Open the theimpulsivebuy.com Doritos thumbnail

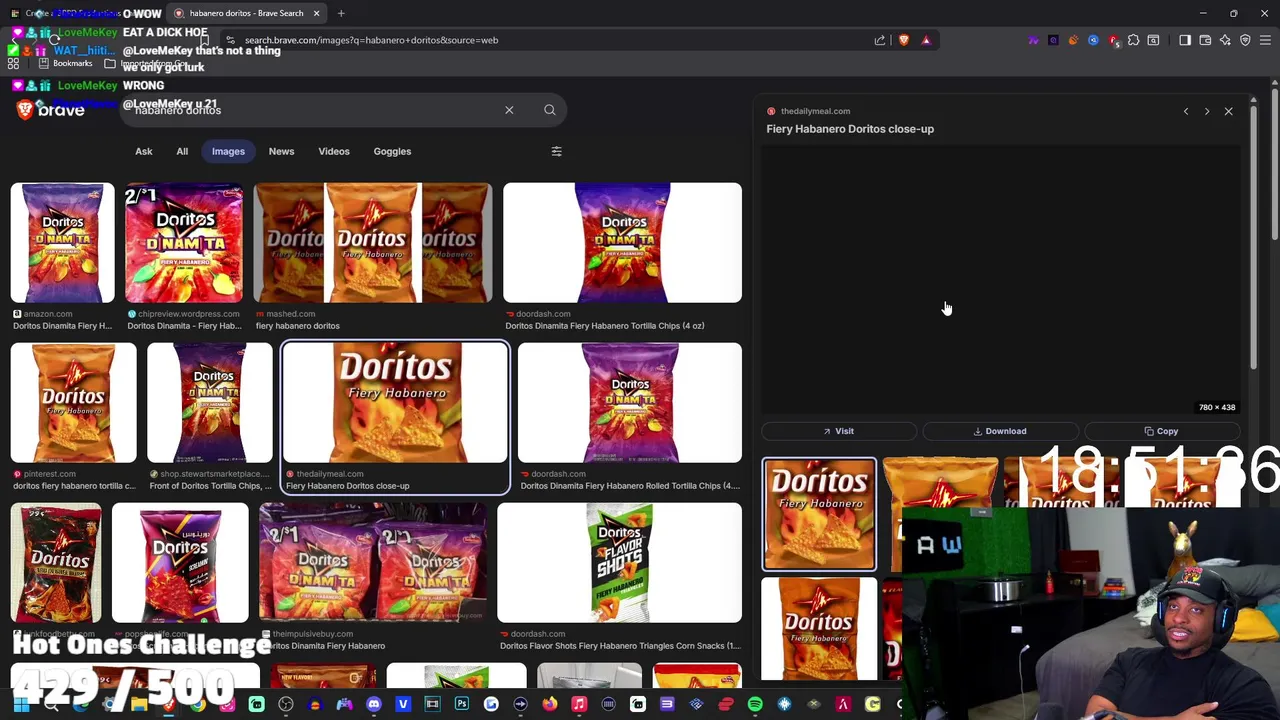373,563
